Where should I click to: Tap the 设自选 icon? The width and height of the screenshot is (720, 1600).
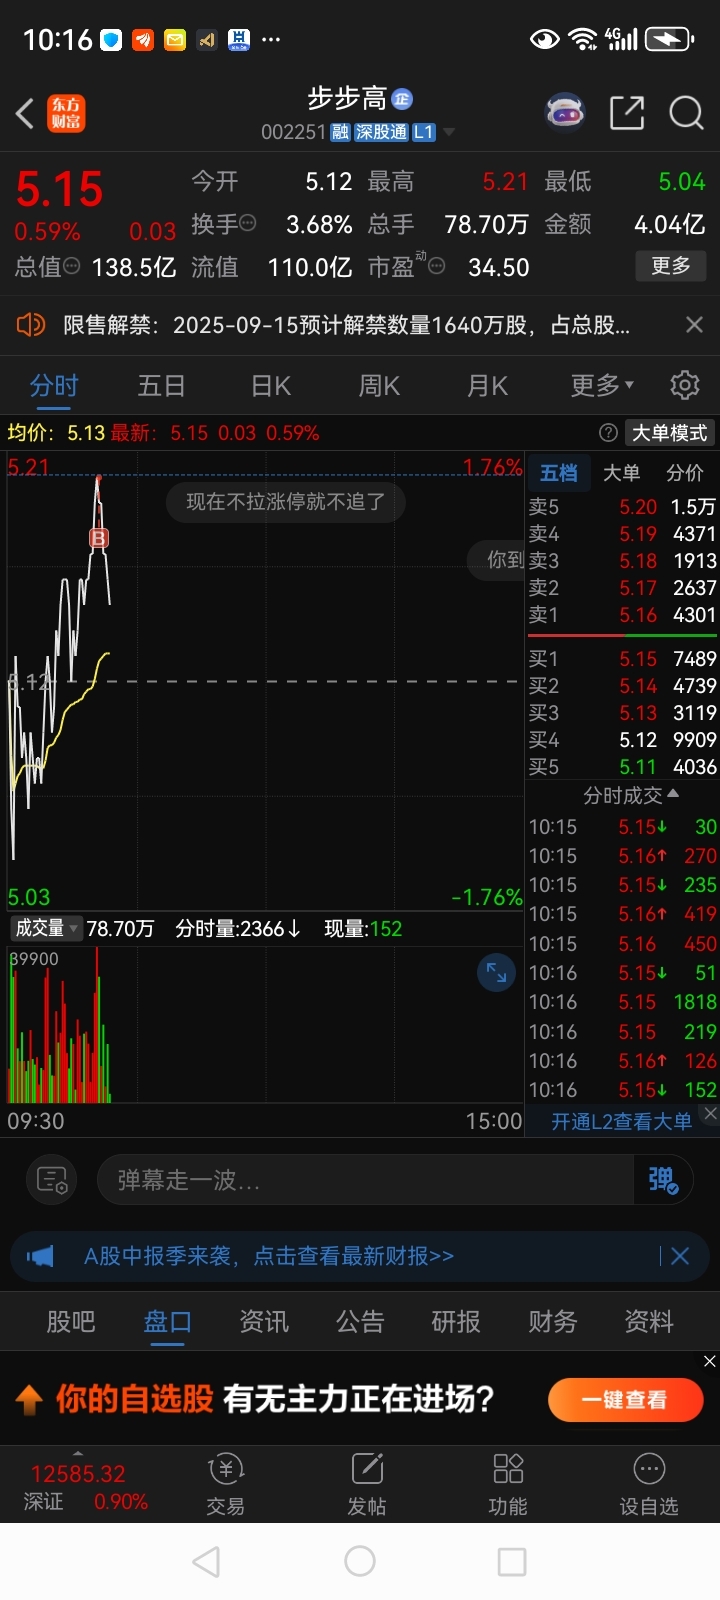coord(649,1469)
